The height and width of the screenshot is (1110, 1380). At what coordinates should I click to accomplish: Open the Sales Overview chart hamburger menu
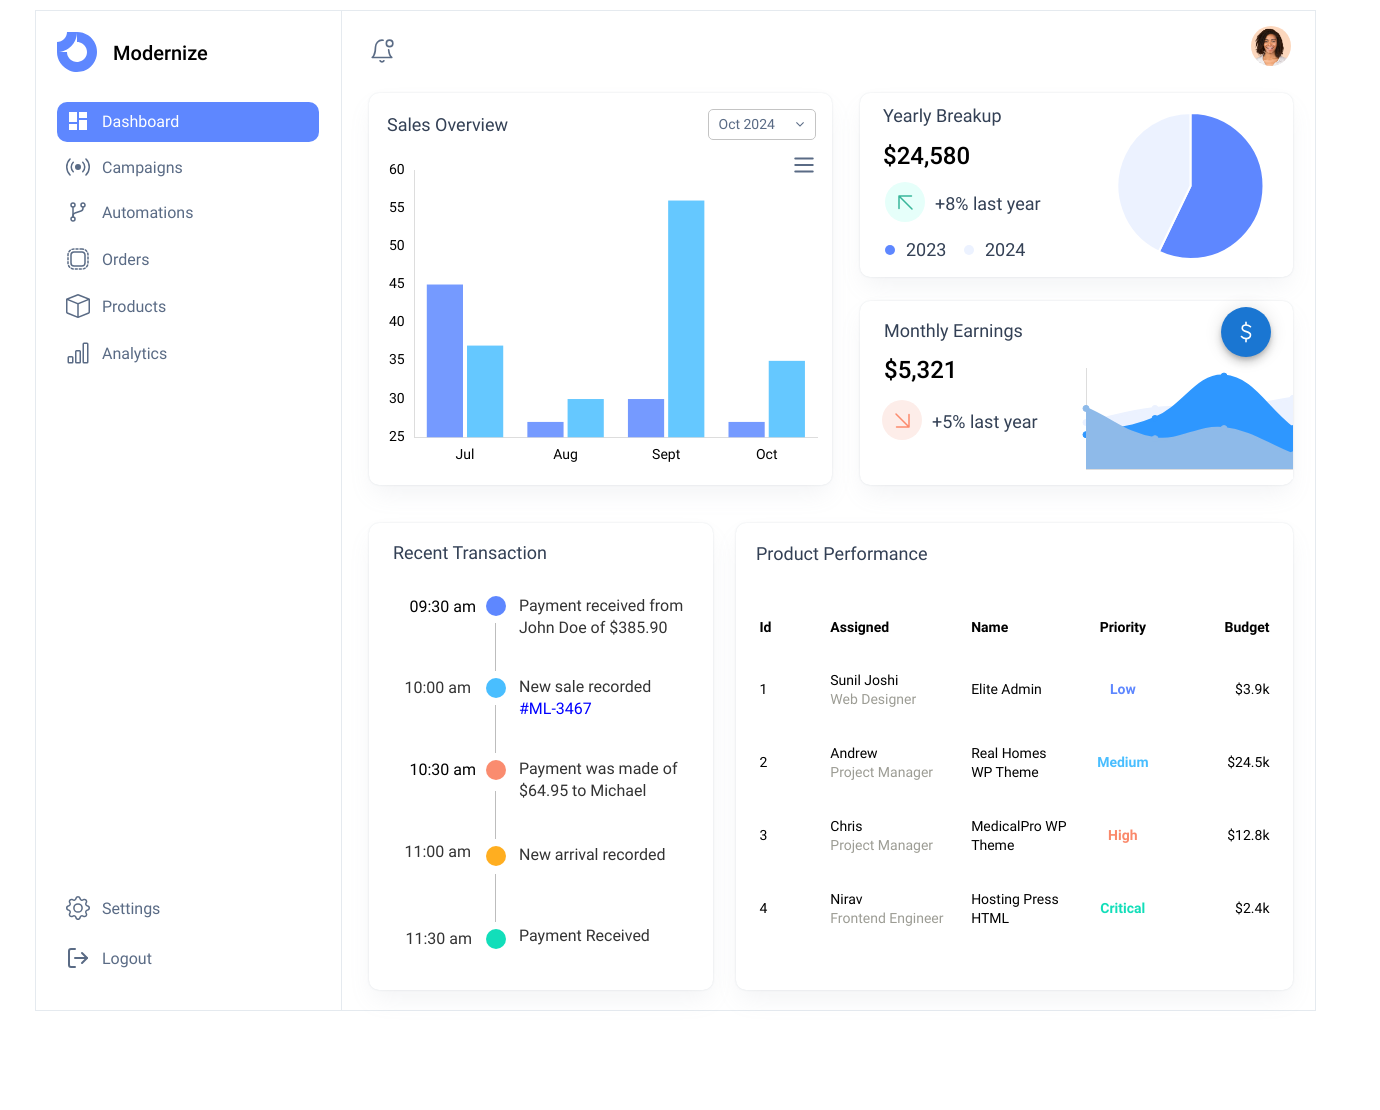tap(803, 165)
